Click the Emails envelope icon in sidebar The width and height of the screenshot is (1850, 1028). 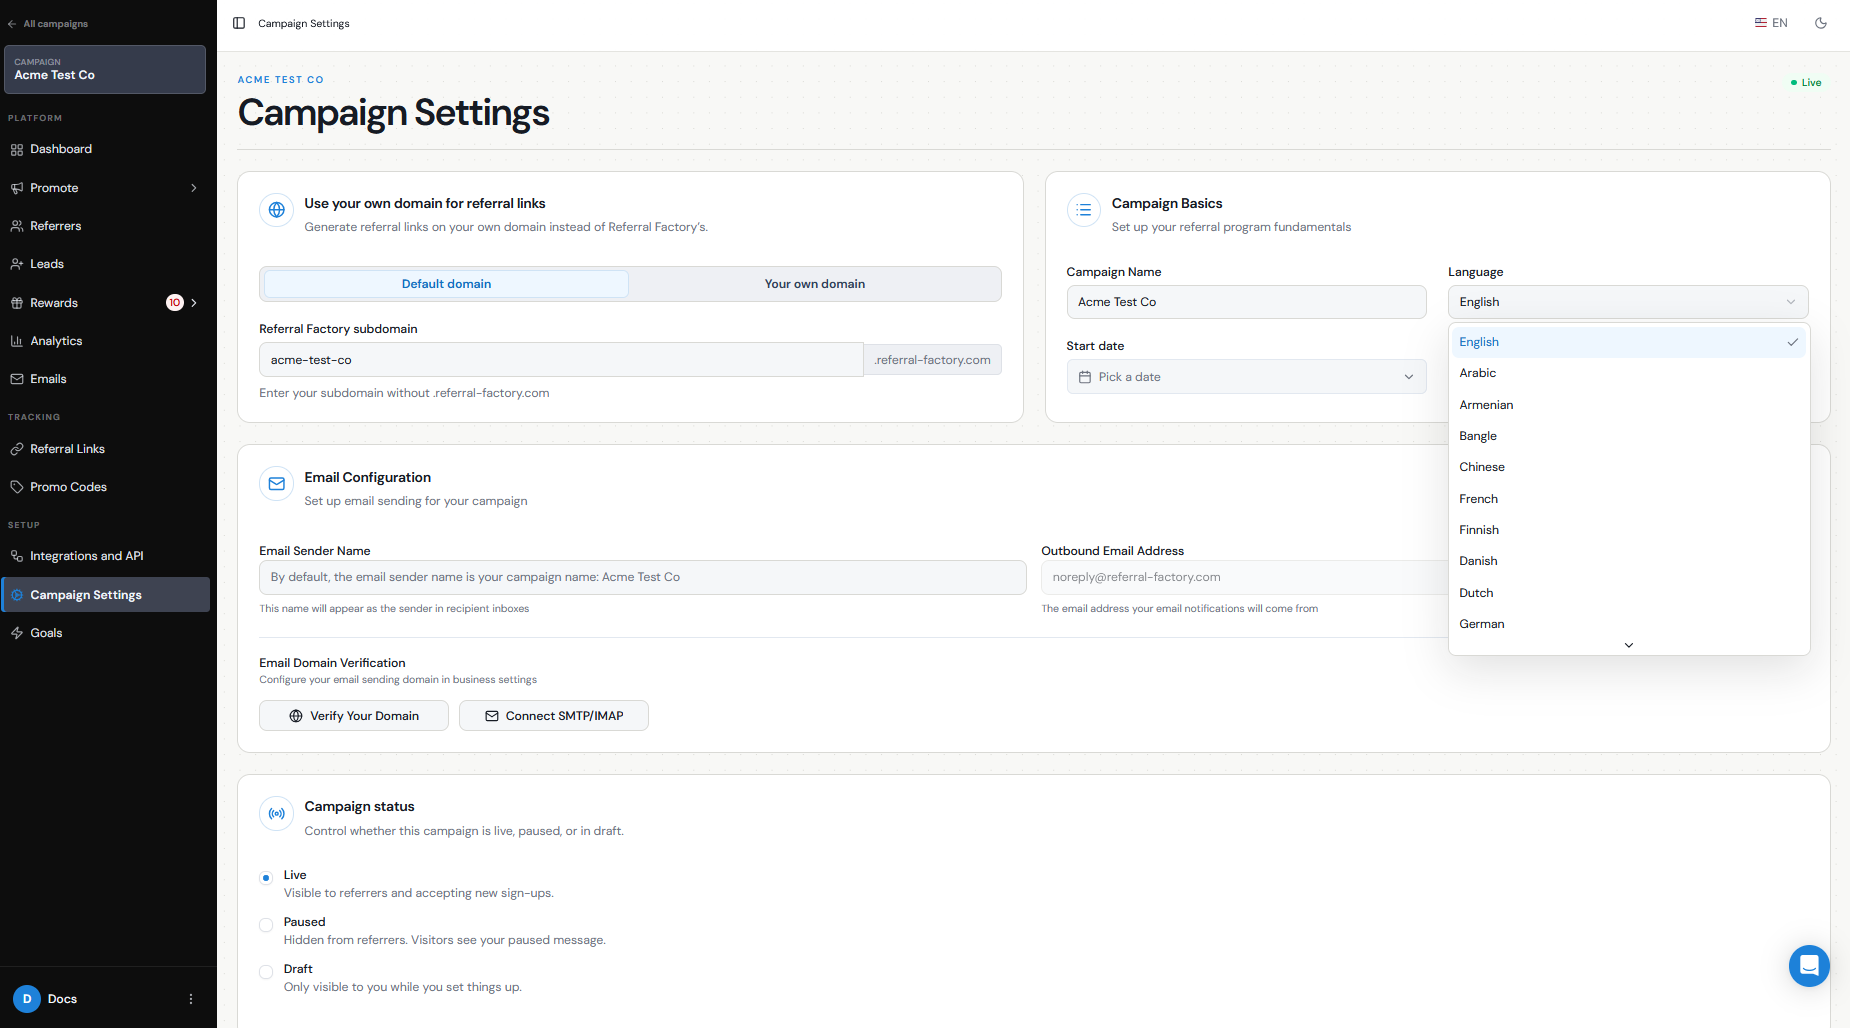(x=17, y=379)
